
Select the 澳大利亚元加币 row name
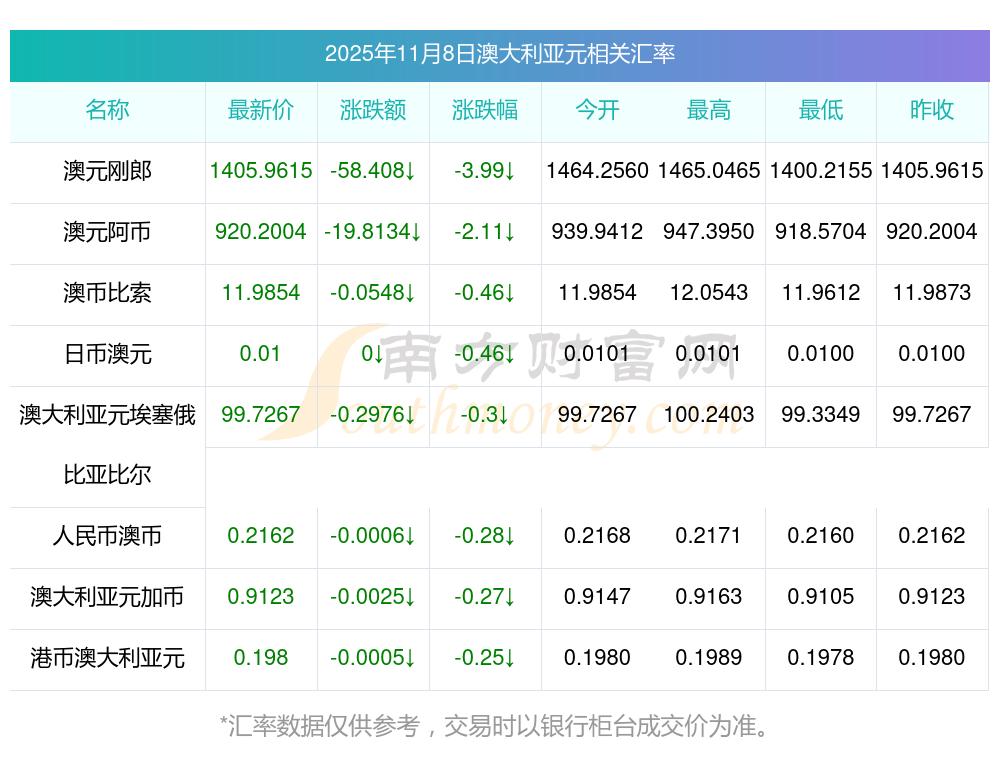[107, 597]
